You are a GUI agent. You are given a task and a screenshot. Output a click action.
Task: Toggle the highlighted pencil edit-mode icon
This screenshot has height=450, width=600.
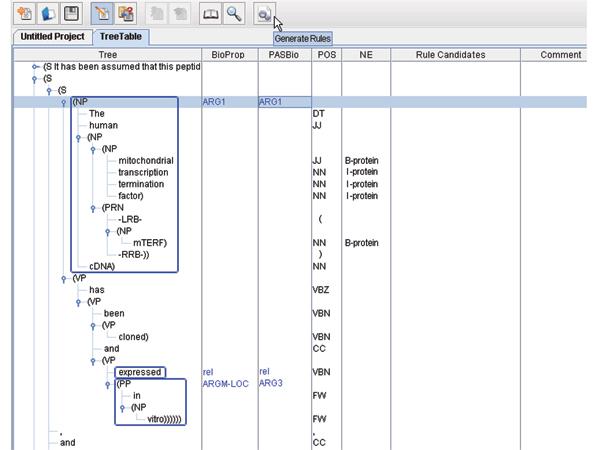pyautogui.click(x=102, y=13)
